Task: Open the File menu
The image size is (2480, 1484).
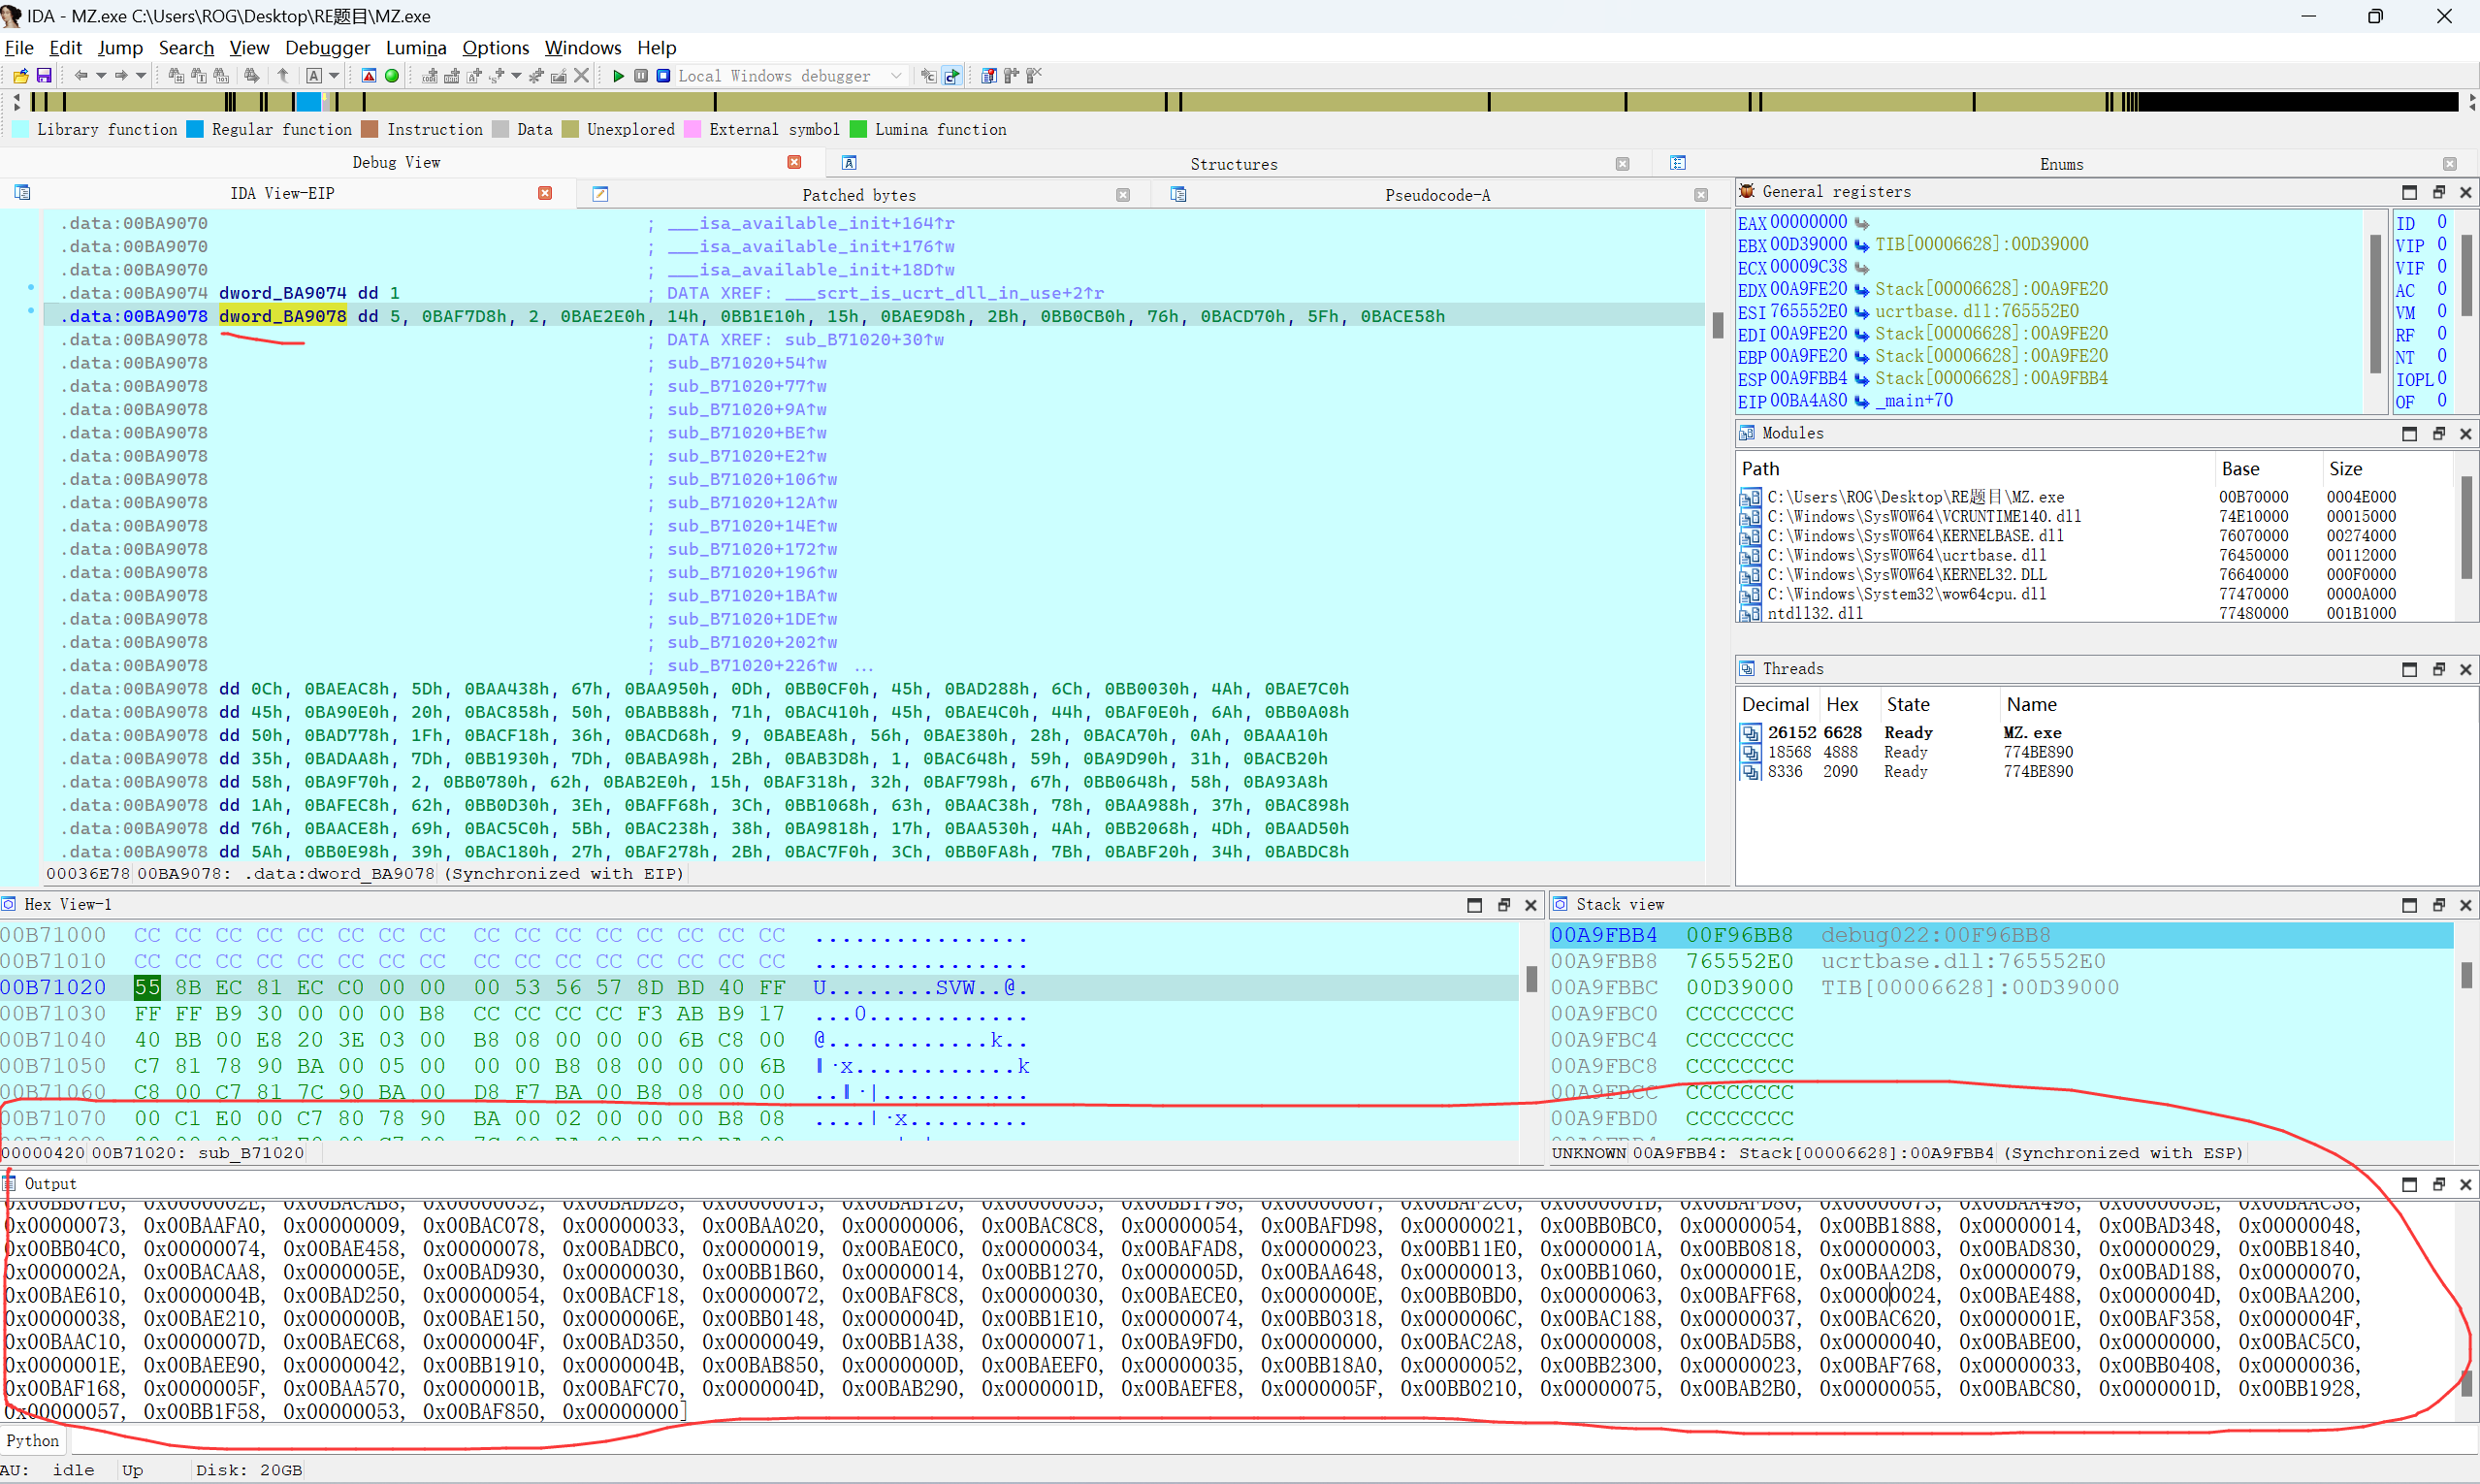Action: (x=19, y=48)
